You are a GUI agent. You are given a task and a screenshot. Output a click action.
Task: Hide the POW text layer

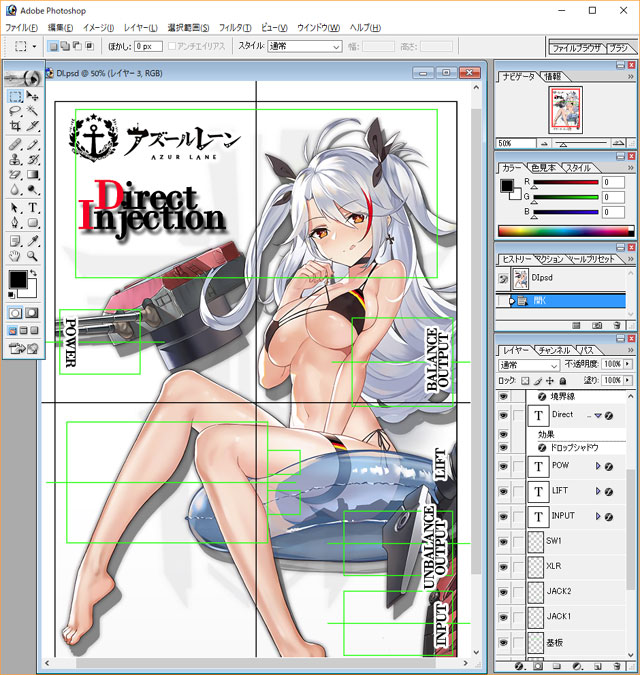pos(503,466)
